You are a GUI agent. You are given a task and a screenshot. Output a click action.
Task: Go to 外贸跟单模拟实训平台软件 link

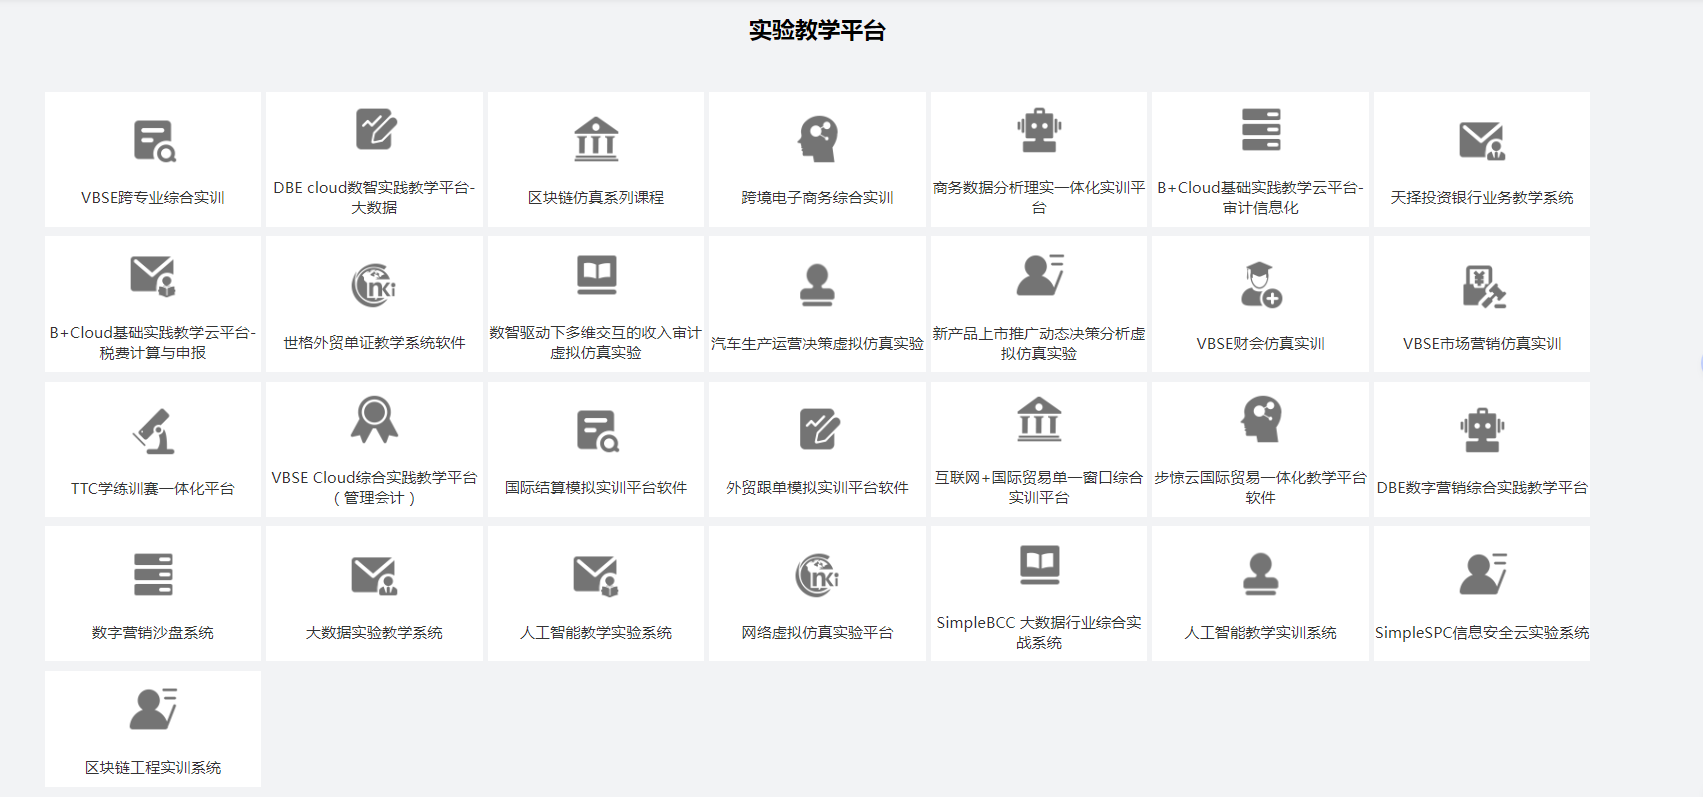pyautogui.click(x=817, y=488)
